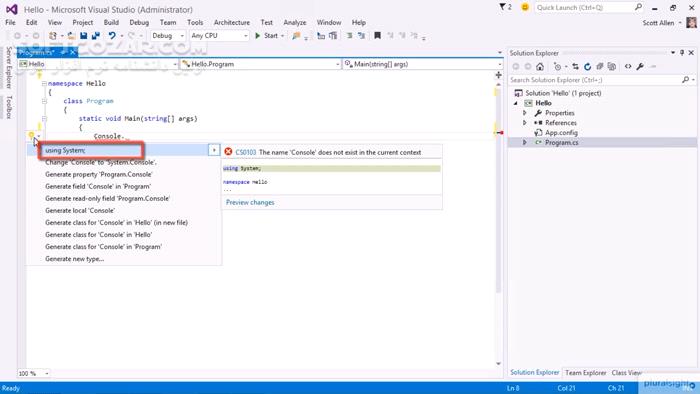Click the bookmark icon in toolbar
Image resolution: width=700 pixels, height=394 pixels.
(377, 36)
